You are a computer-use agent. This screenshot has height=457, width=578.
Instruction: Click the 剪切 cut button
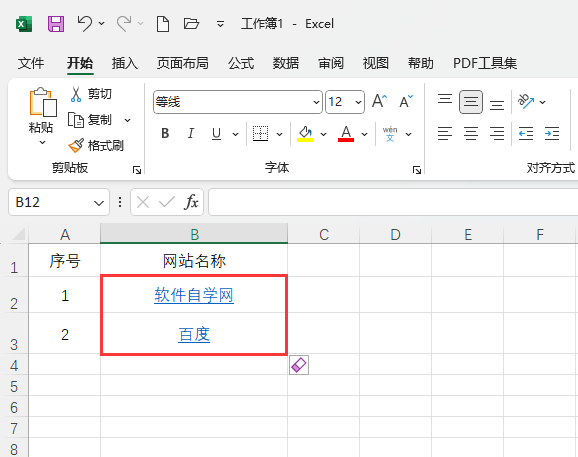point(91,94)
